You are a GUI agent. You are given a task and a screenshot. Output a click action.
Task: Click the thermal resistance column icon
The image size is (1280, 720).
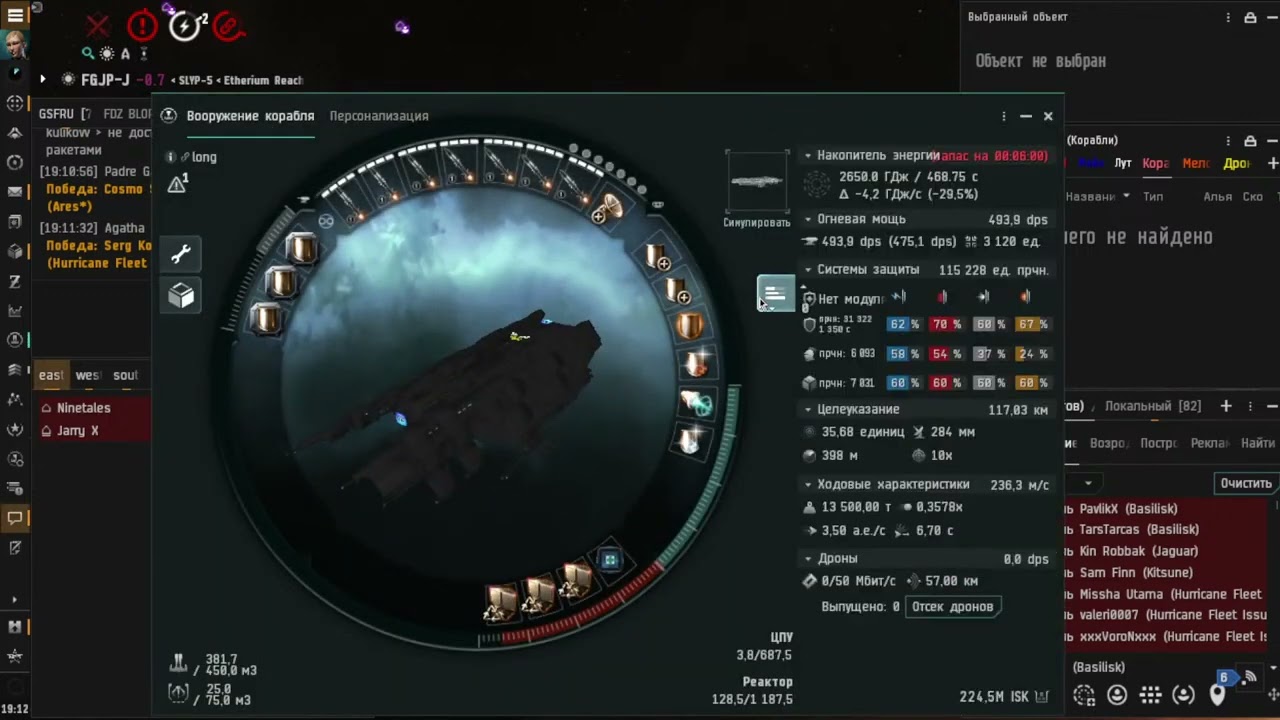point(942,297)
